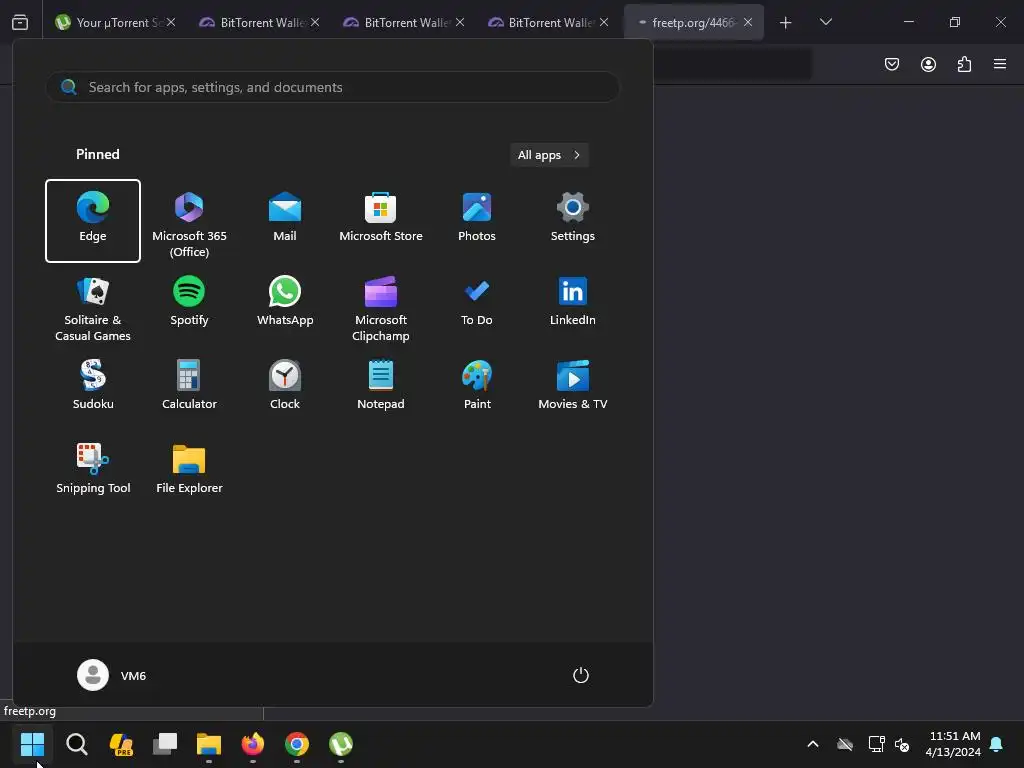Viewport: 1024px width, 768px height.
Task: Switch to the first BitTorrent Wallet tab
Action: click(260, 22)
